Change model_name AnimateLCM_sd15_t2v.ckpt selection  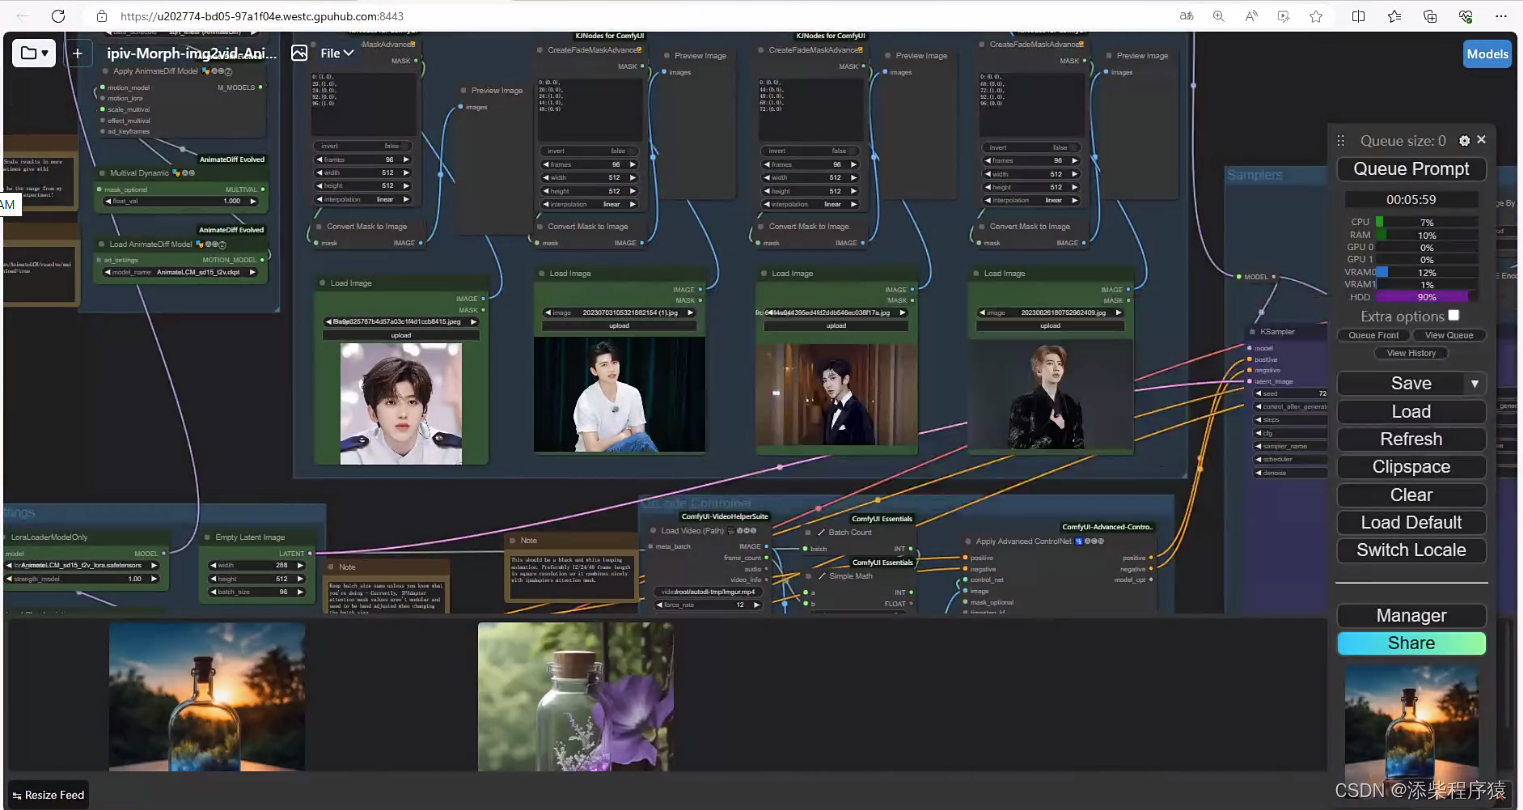[x=182, y=272]
